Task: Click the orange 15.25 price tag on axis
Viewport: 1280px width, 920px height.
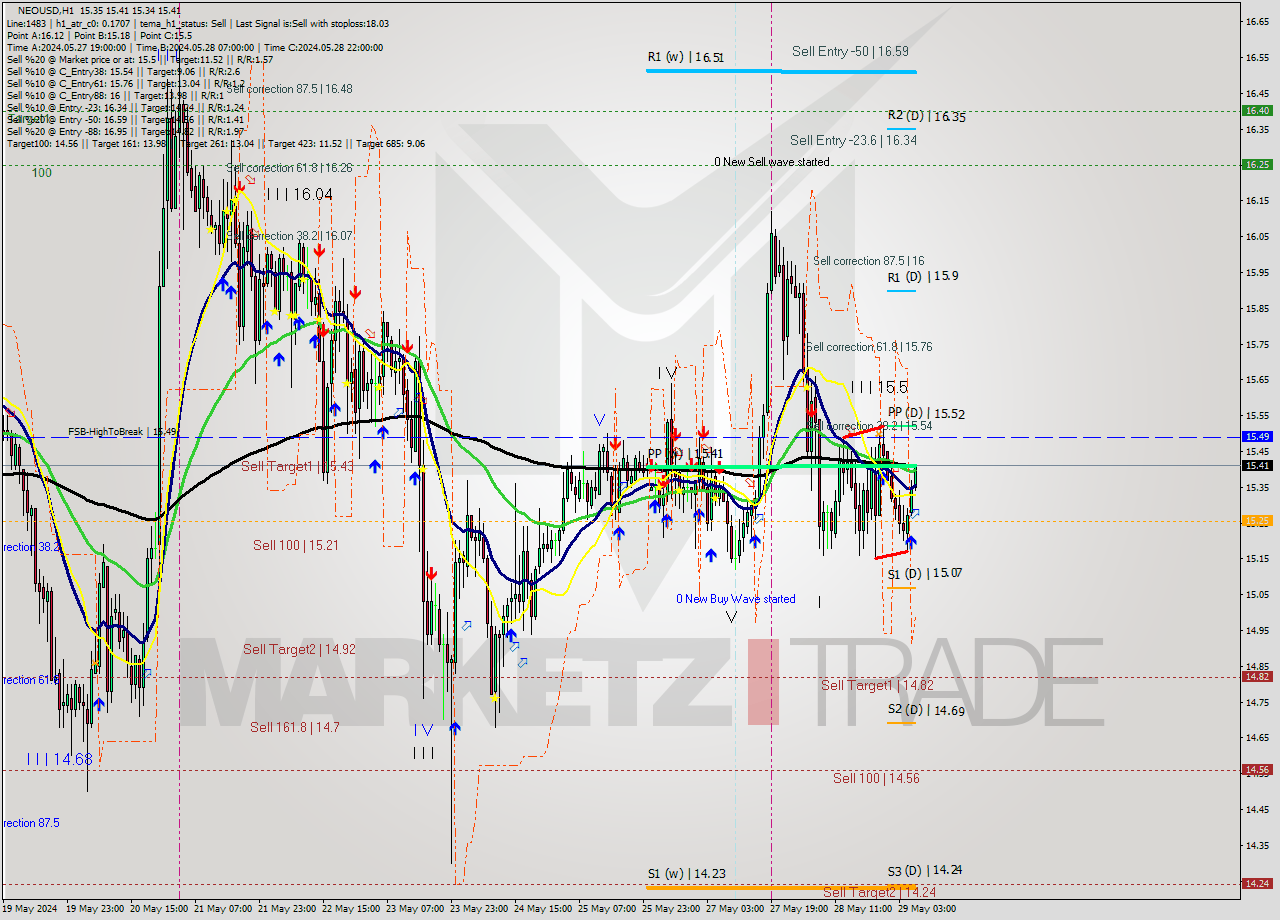Action: [1257, 521]
